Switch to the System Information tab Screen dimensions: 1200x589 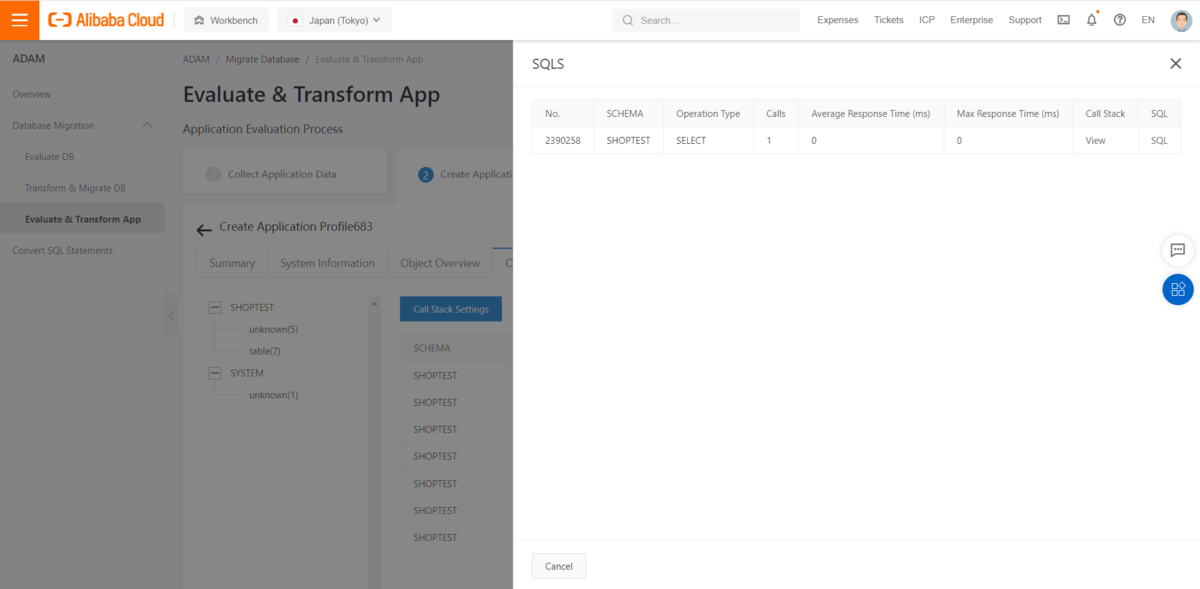tap(327, 263)
